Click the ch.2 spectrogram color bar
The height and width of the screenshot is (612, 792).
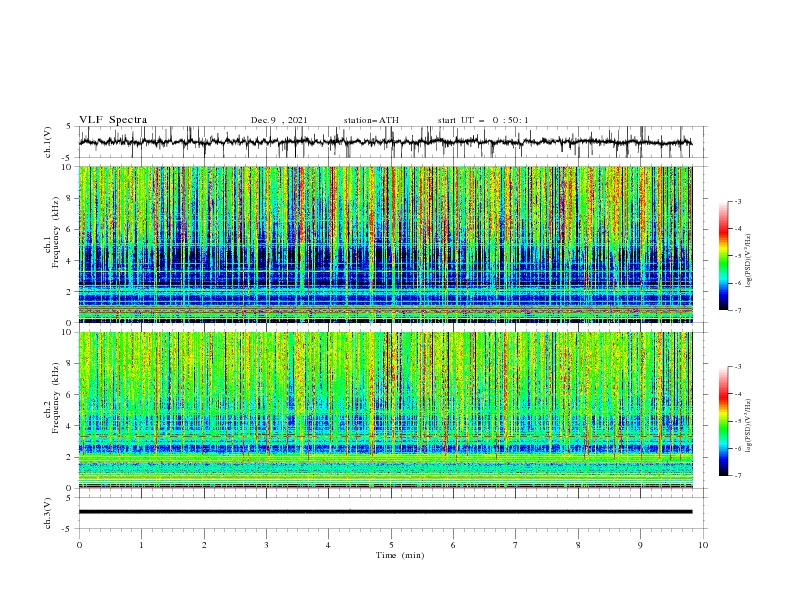click(x=723, y=421)
